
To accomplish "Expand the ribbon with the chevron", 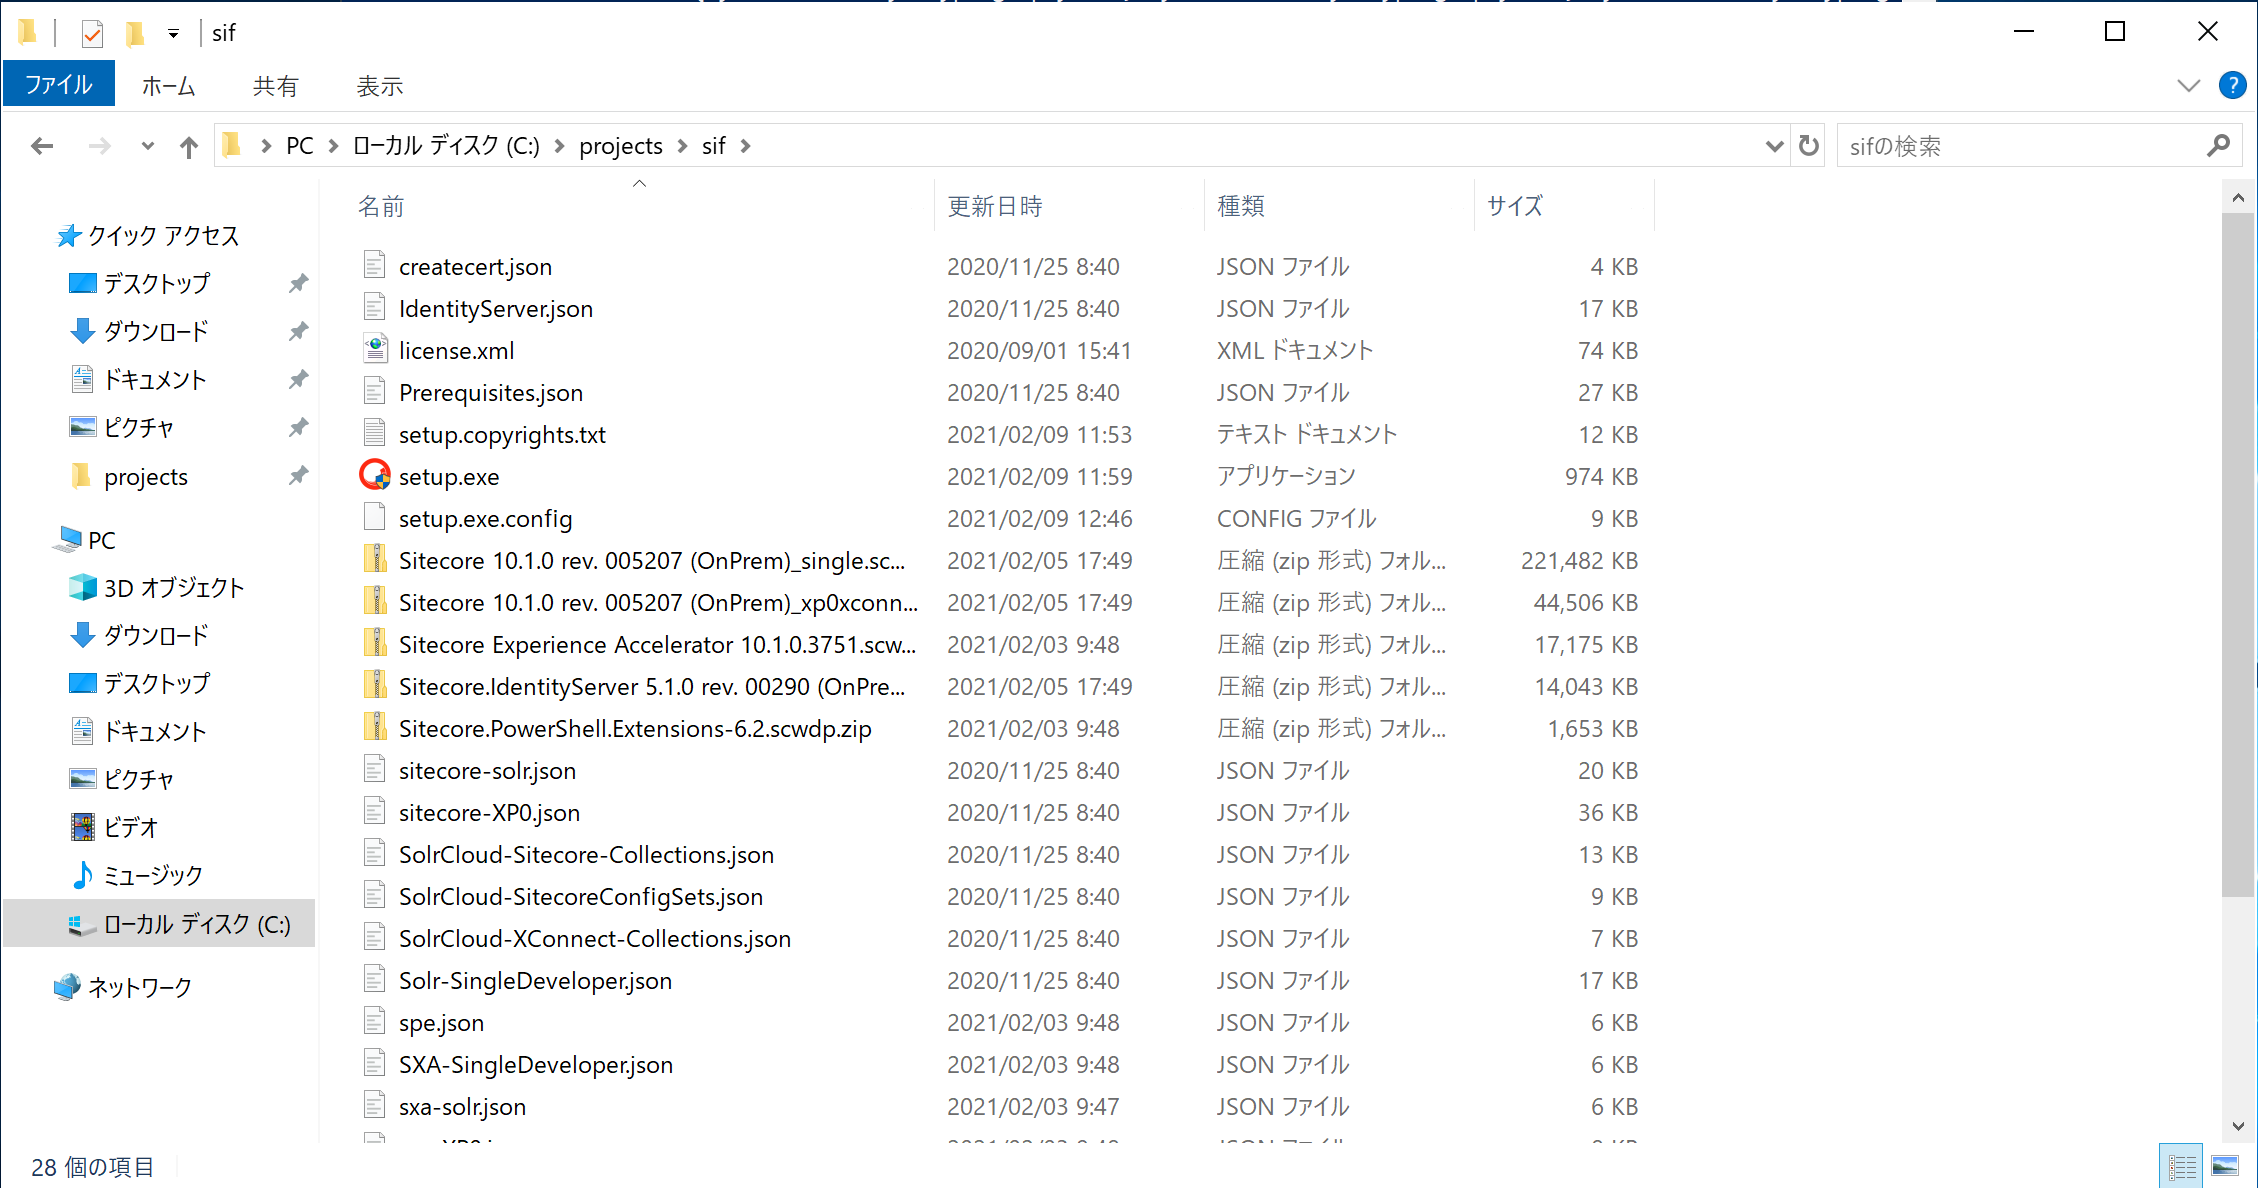I will [x=2189, y=86].
